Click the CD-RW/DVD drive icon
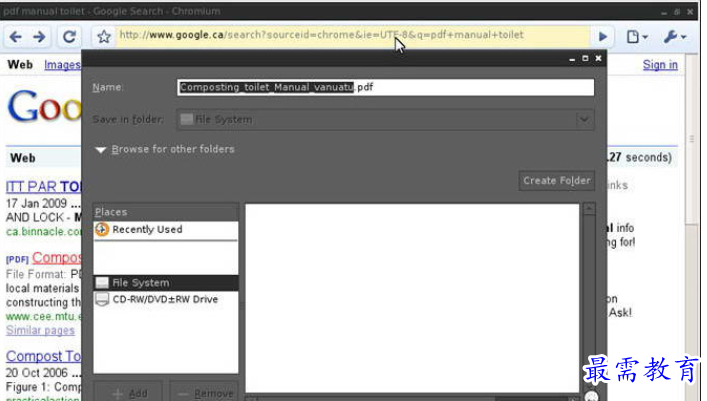707x401 pixels. (x=102, y=300)
